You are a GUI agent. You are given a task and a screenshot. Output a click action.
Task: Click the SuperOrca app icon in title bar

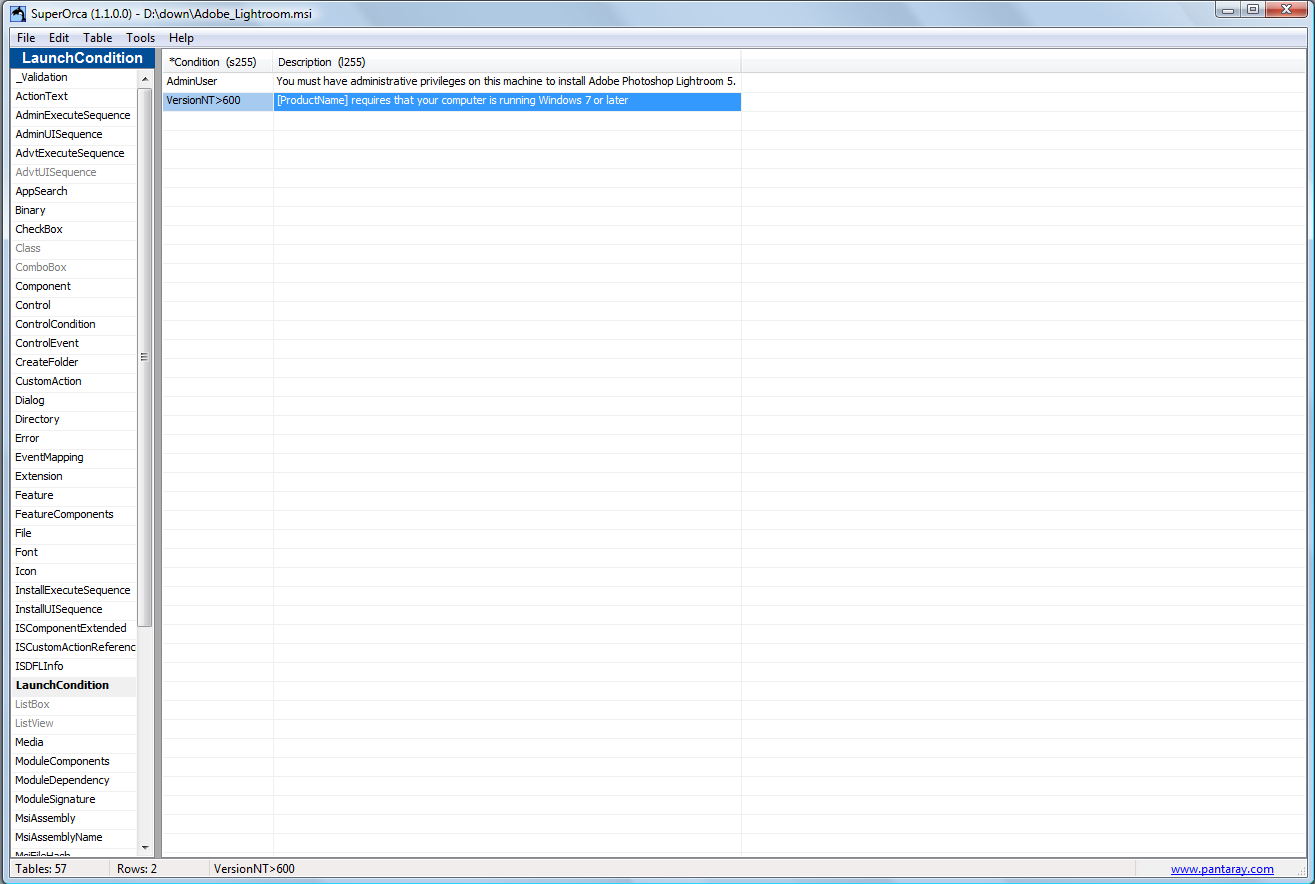tap(18, 12)
